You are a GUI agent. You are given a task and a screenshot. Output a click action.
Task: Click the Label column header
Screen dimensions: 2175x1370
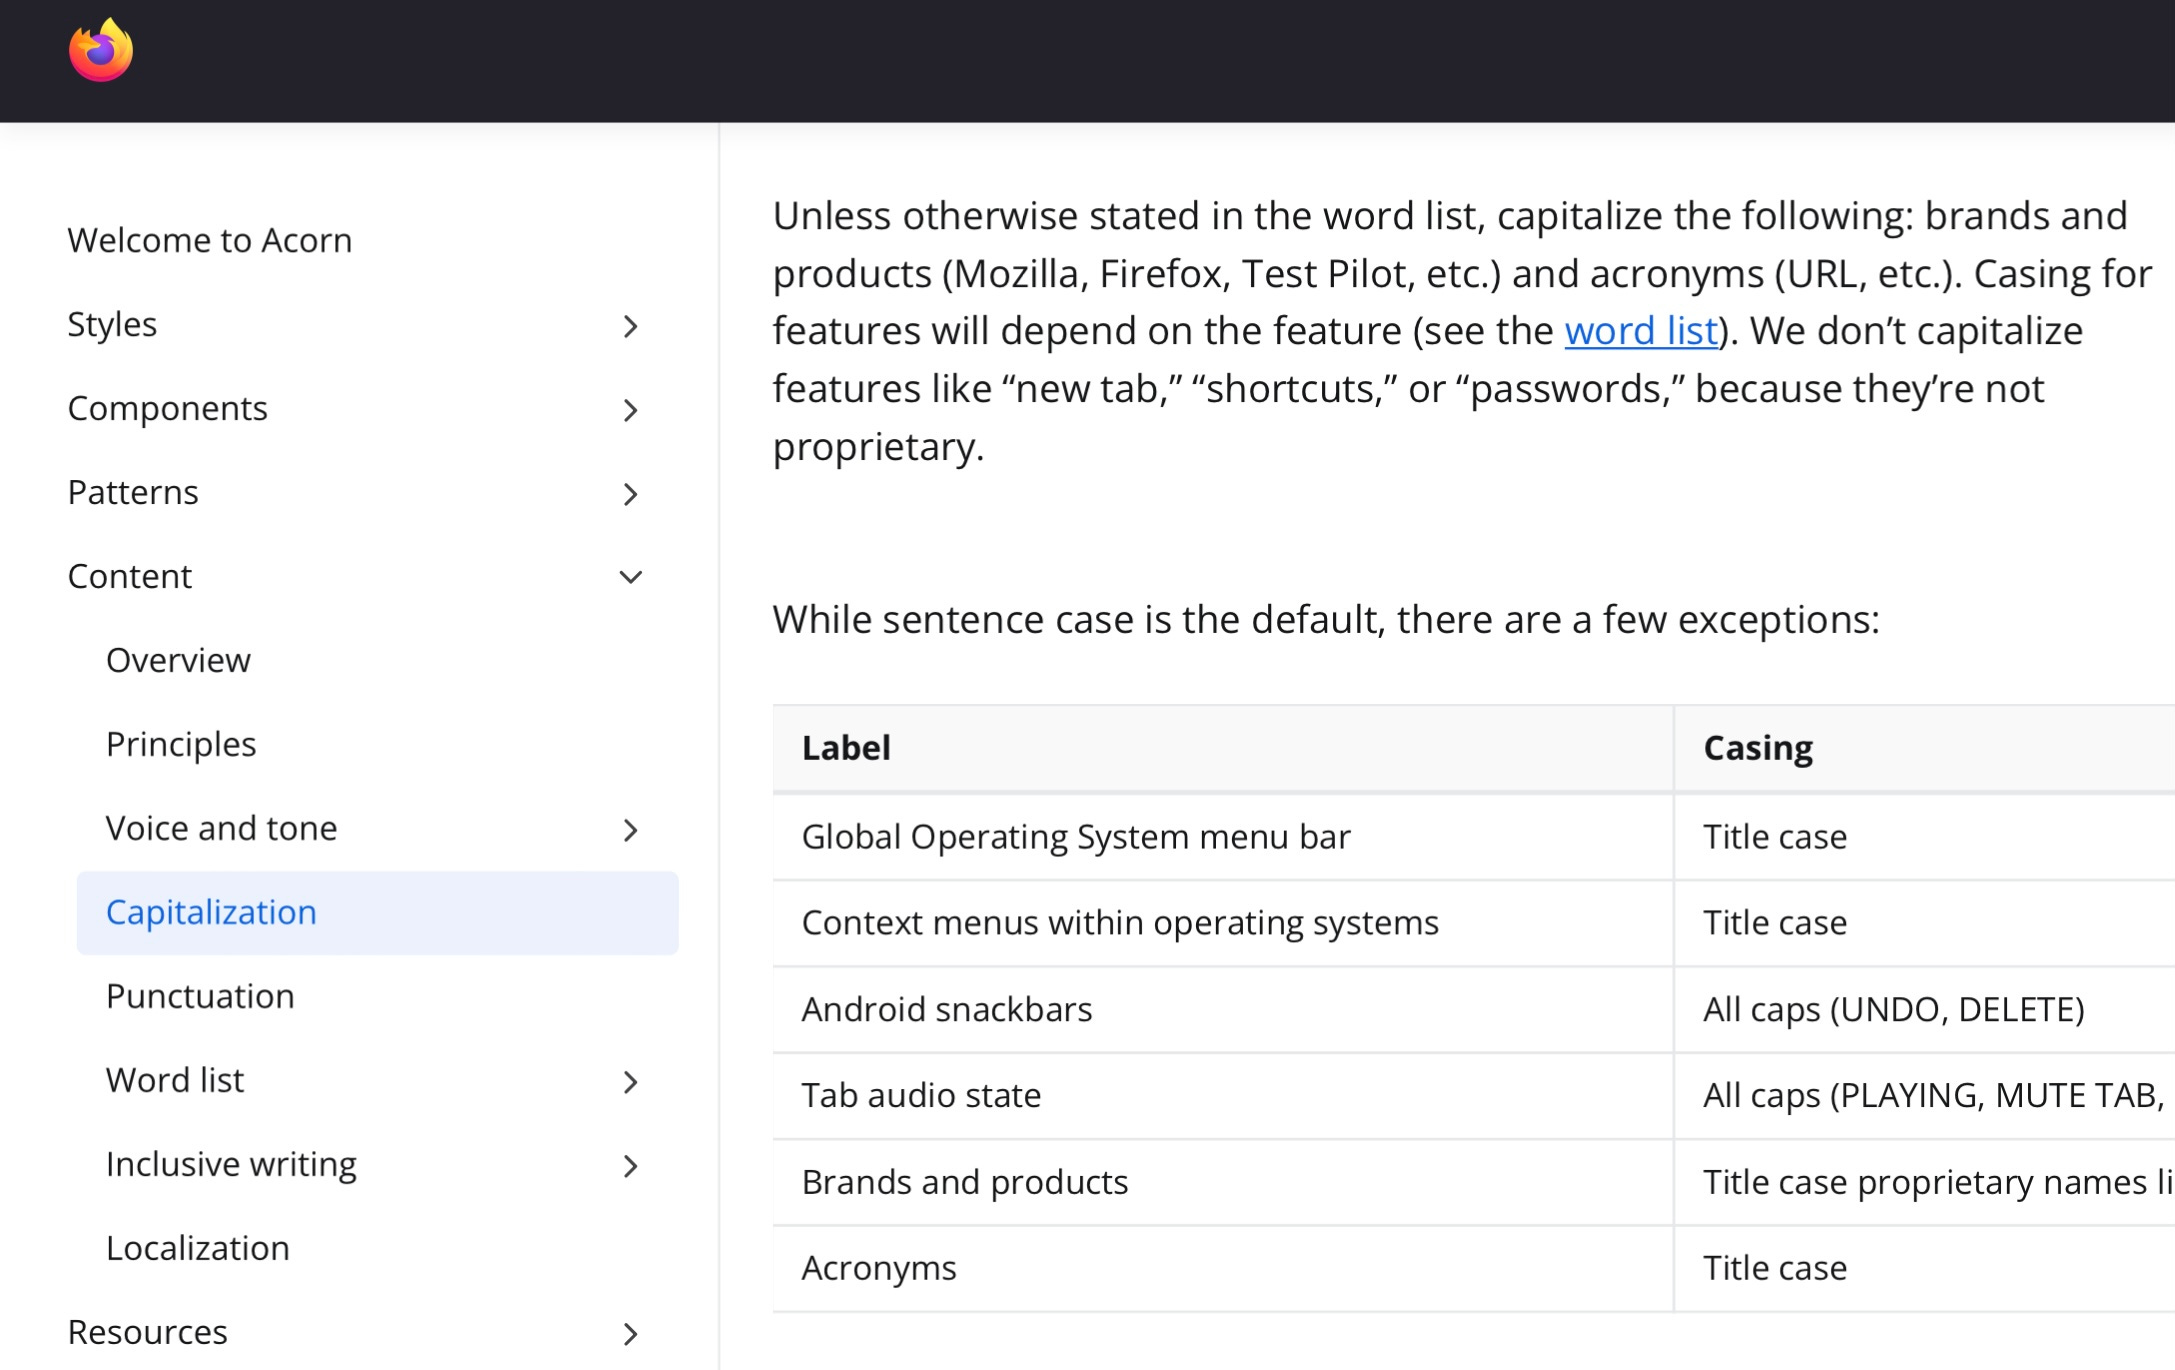tap(1223, 748)
